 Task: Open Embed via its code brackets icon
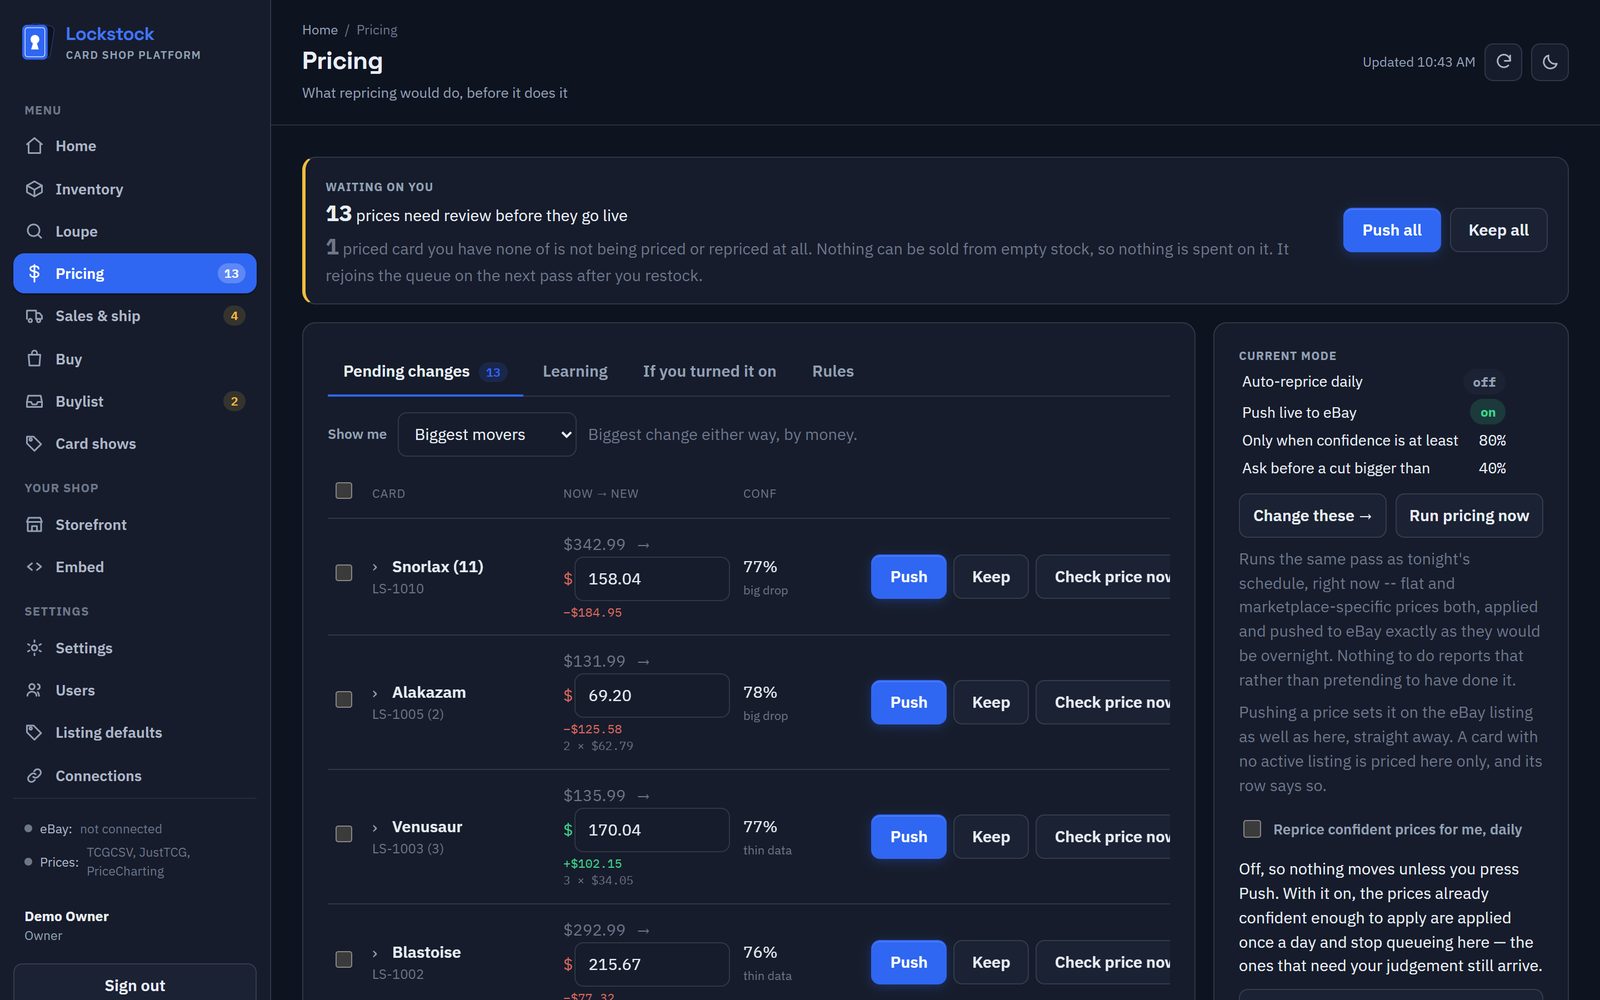click(x=34, y=567)
